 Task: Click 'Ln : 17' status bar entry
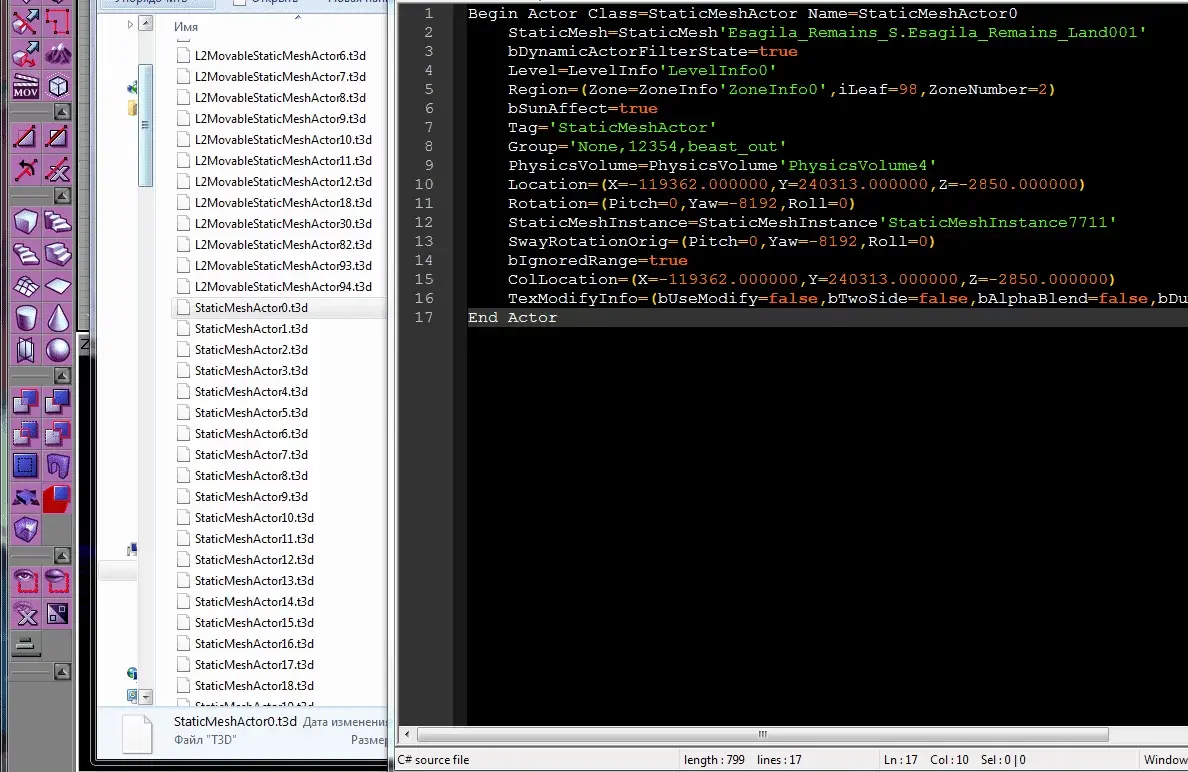900,760
